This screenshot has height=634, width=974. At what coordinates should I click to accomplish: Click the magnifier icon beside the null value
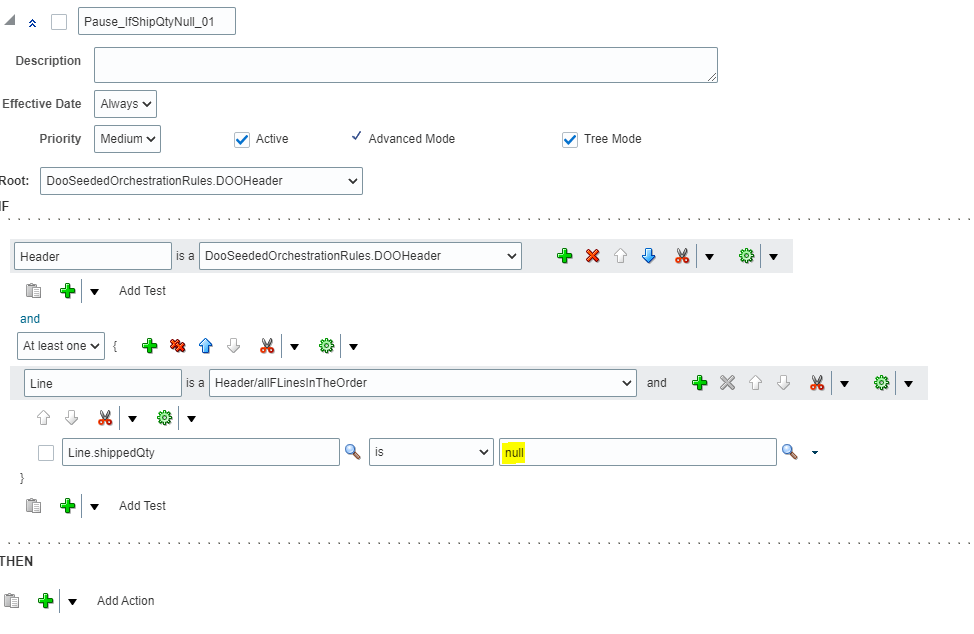(x=790, y=452)
